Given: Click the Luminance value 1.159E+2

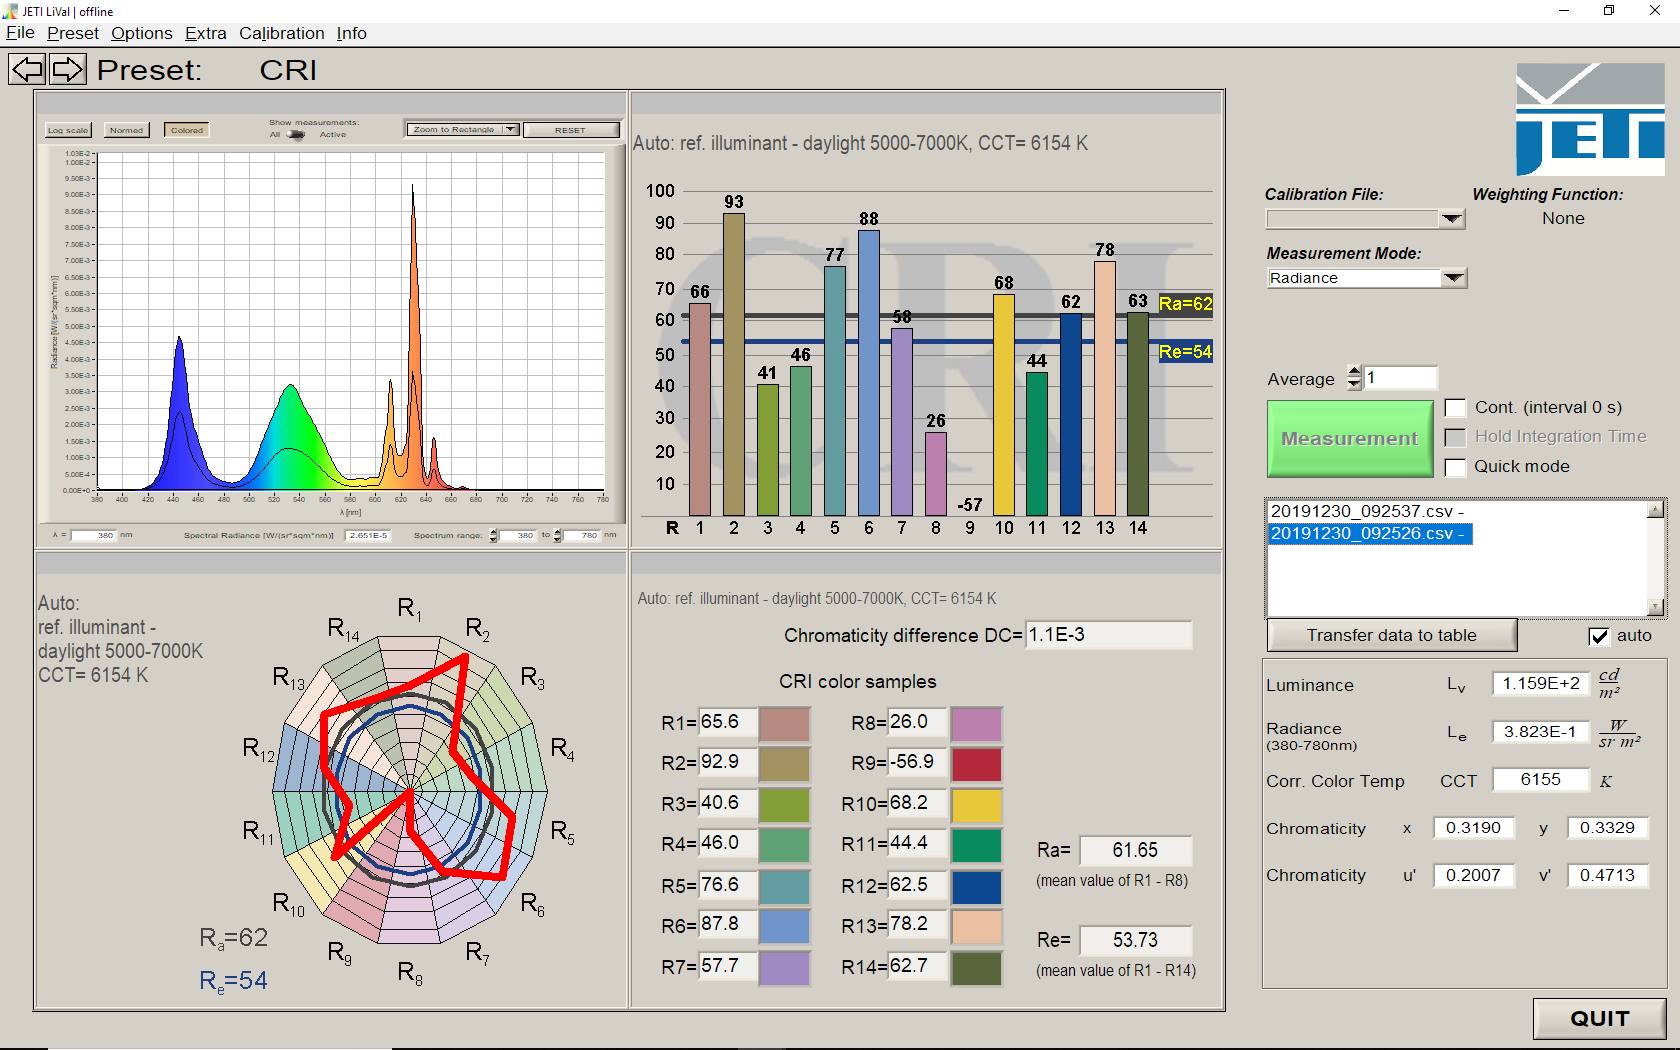Looking at the screenshot, I should click(x=1540, y=684).
